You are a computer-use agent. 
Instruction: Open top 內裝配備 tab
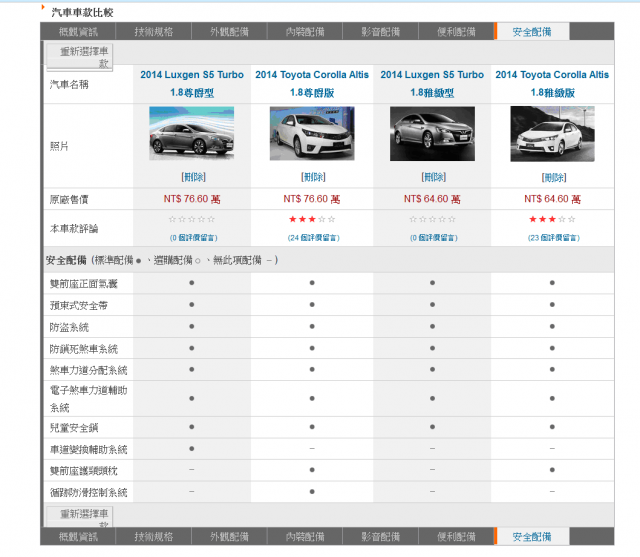[x=305, y=32]
